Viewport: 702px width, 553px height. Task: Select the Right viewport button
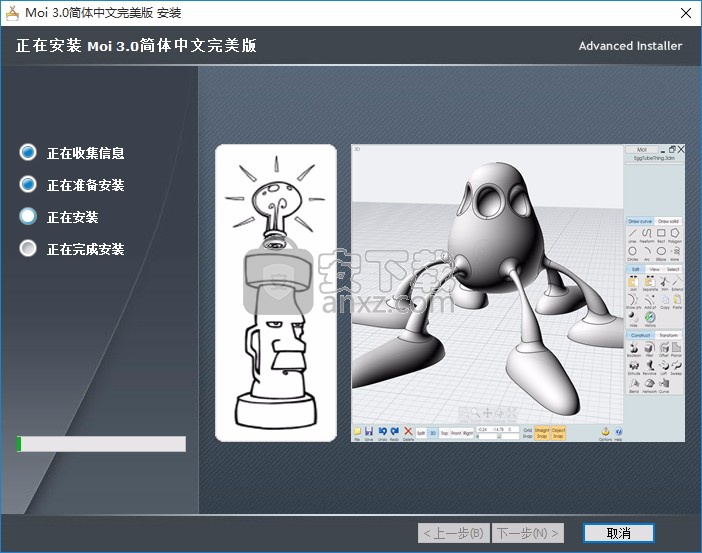[x=468, y=433]
